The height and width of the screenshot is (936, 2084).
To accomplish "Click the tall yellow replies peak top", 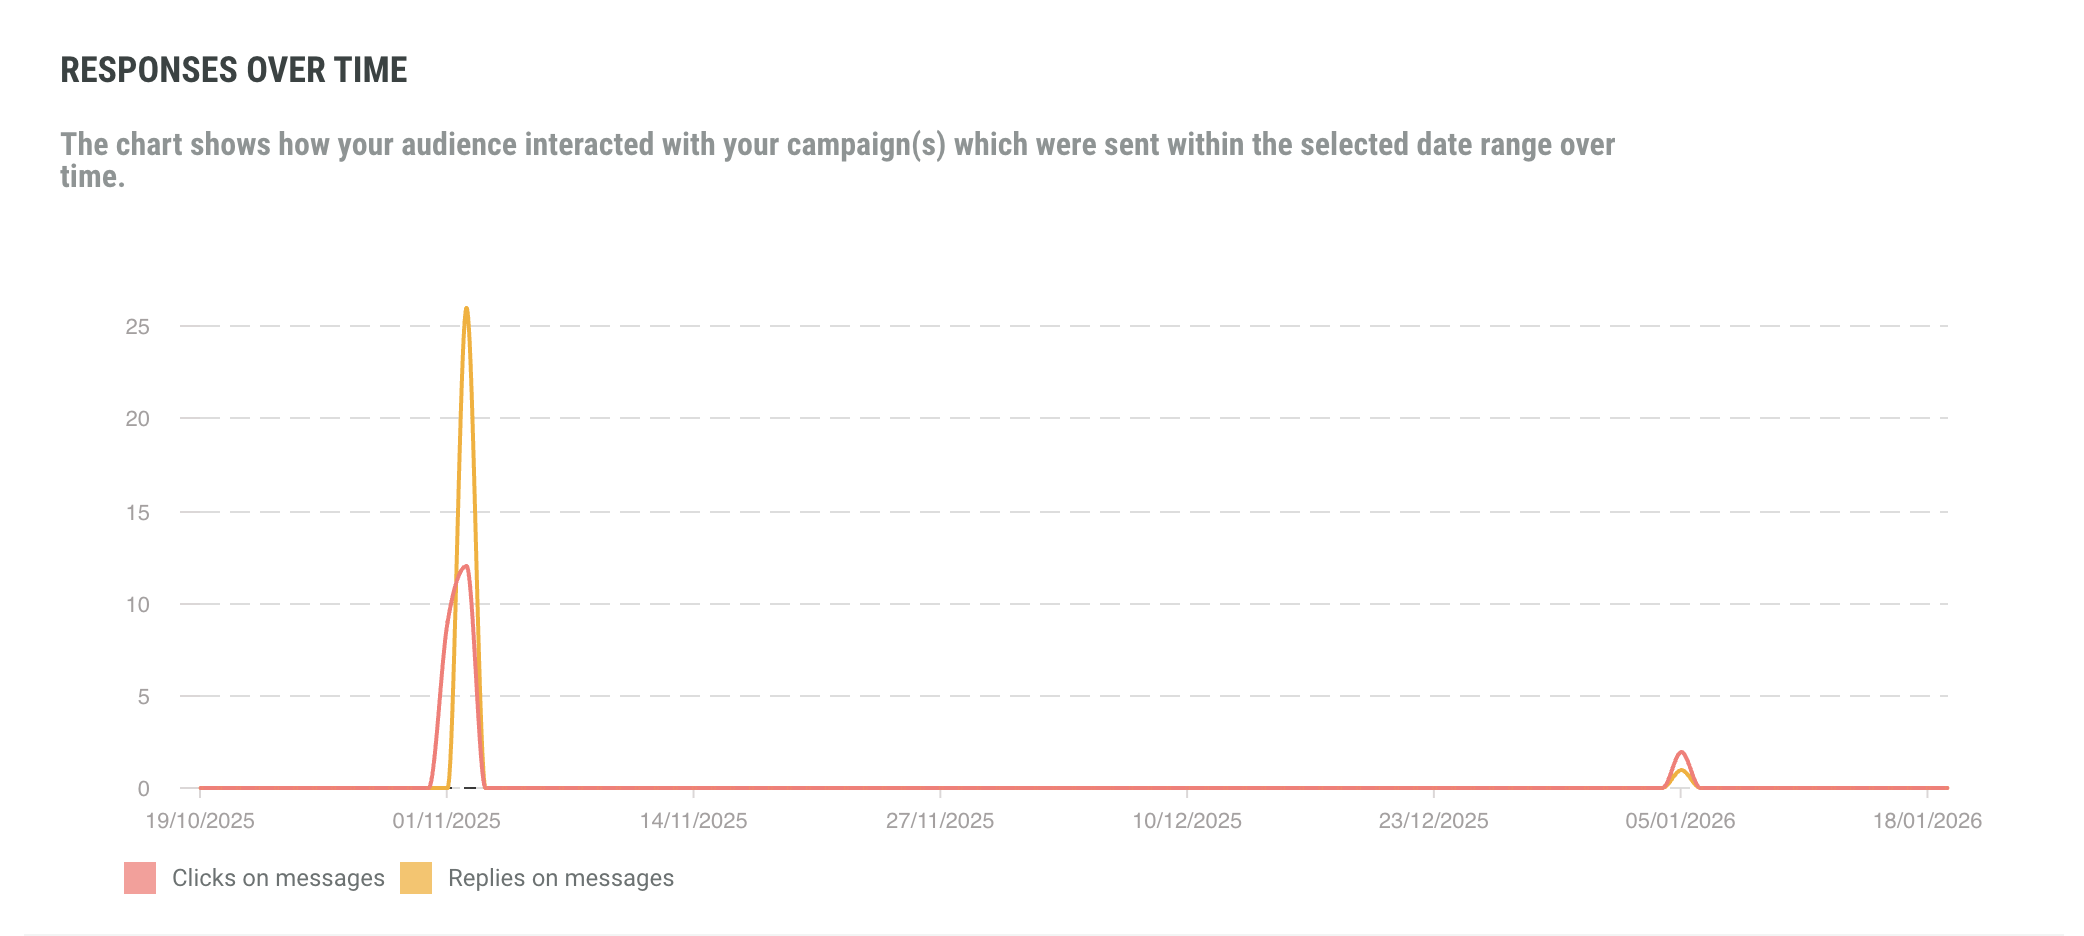I will tap(466, 309).
